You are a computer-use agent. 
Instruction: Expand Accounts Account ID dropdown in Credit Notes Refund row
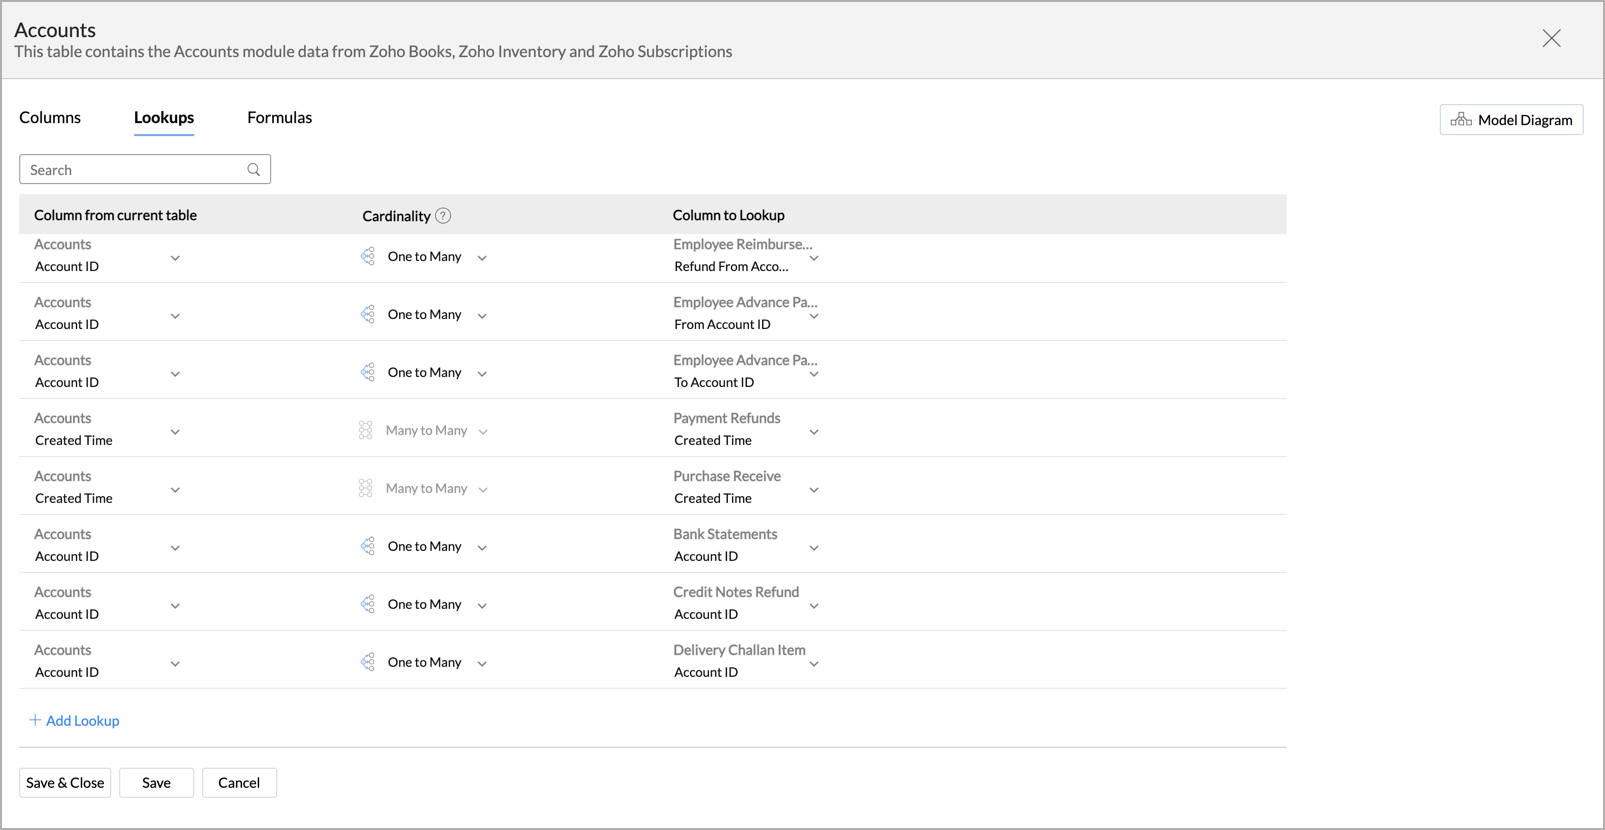tap(175, 606)
